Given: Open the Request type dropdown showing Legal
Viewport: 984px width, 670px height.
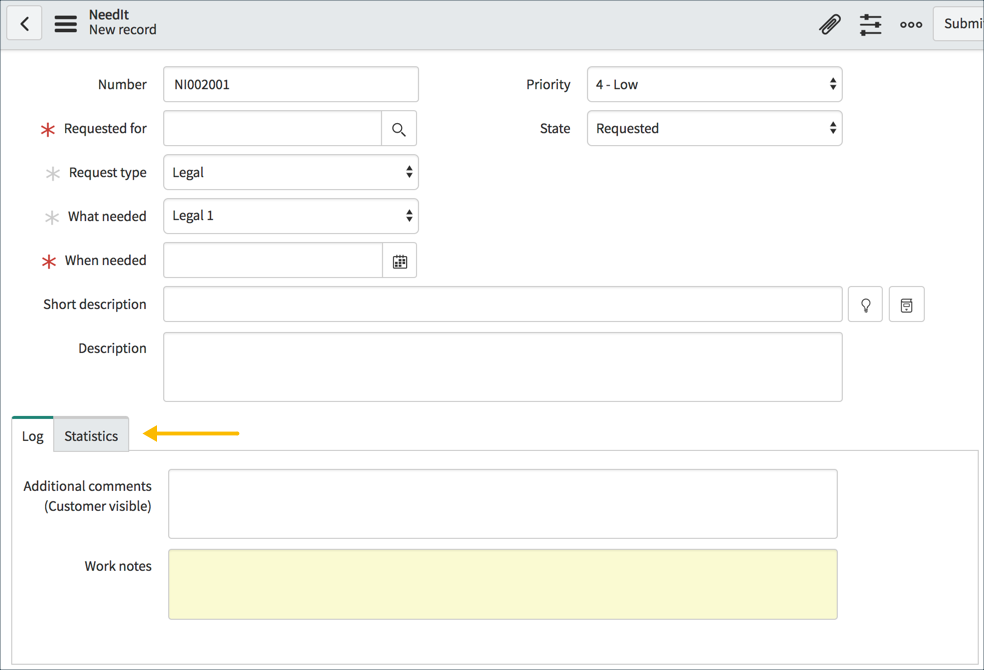Looking at the screenshot, I should coord(290,172).
